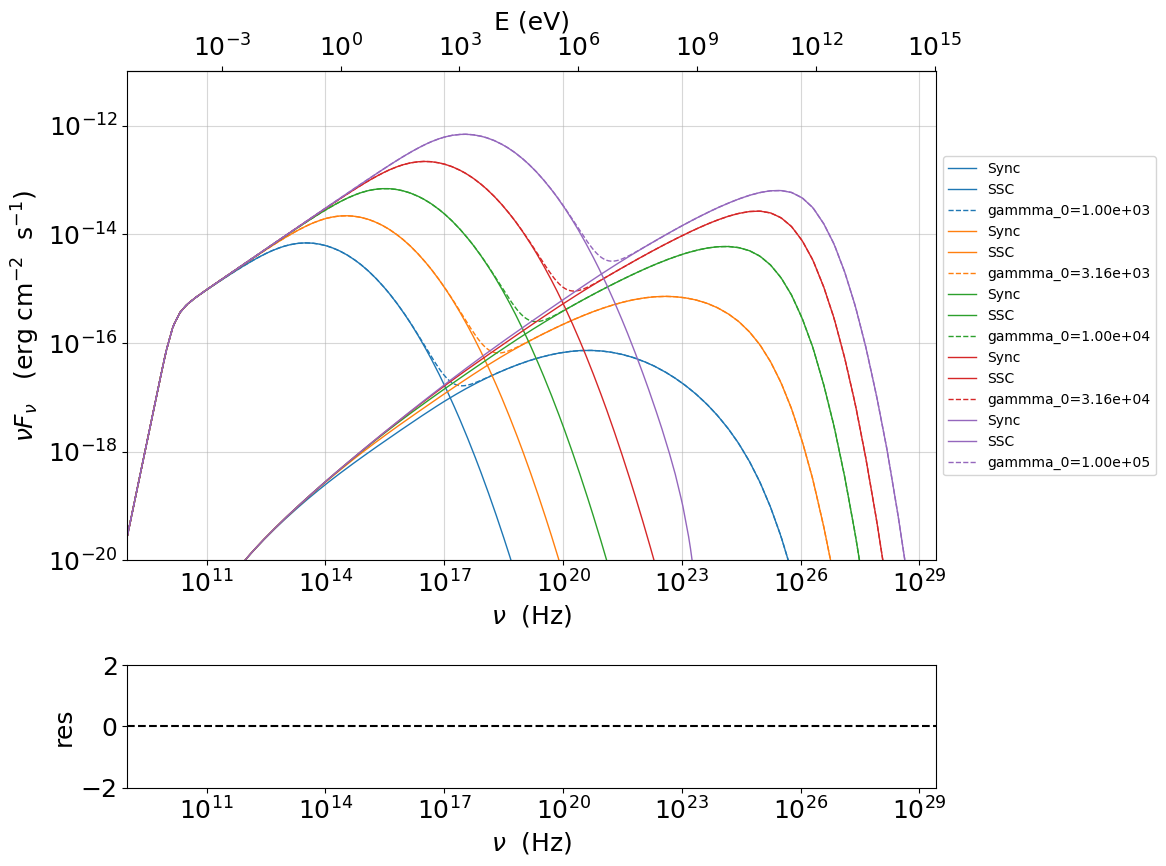Click the 0 tick on the res axis
This screenshot has height=866, width=1166.
click(111, 727)
